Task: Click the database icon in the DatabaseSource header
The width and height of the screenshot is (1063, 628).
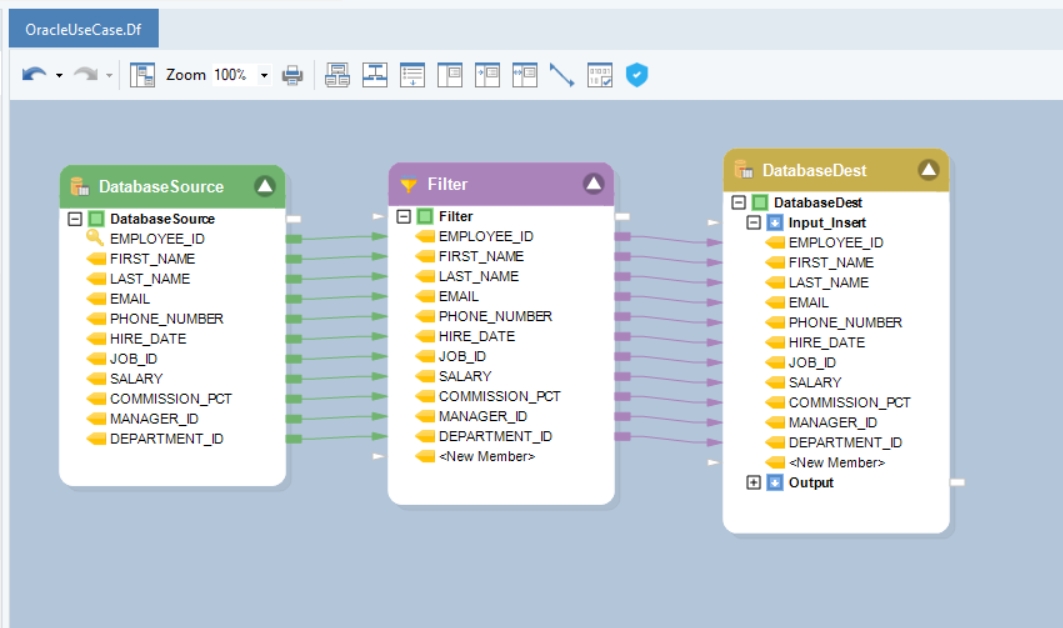Action: (x=80, y=186)
